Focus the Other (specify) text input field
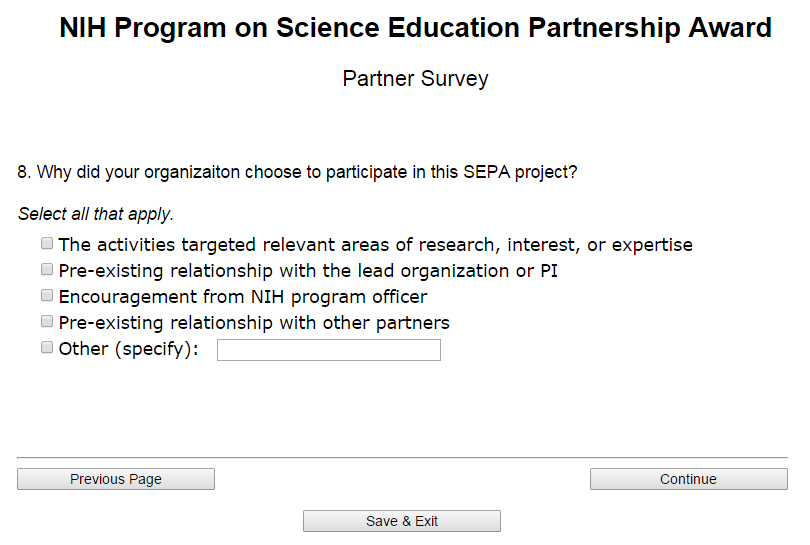 point(328,350)
